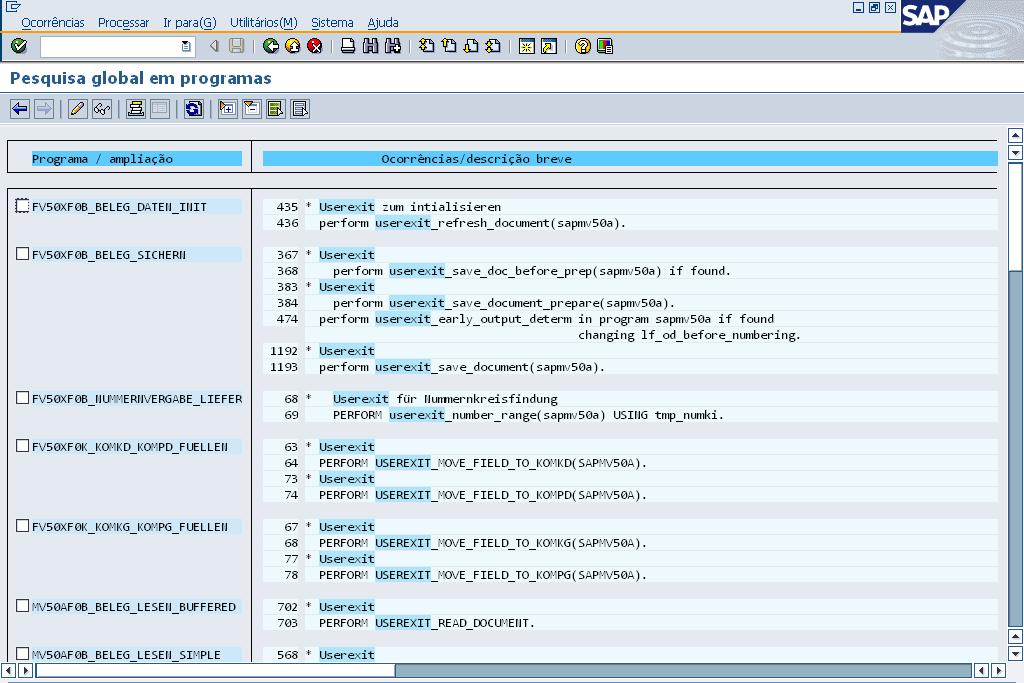Click the green Back arrow icon
The image size is (1024, 683).
point(271,46)
